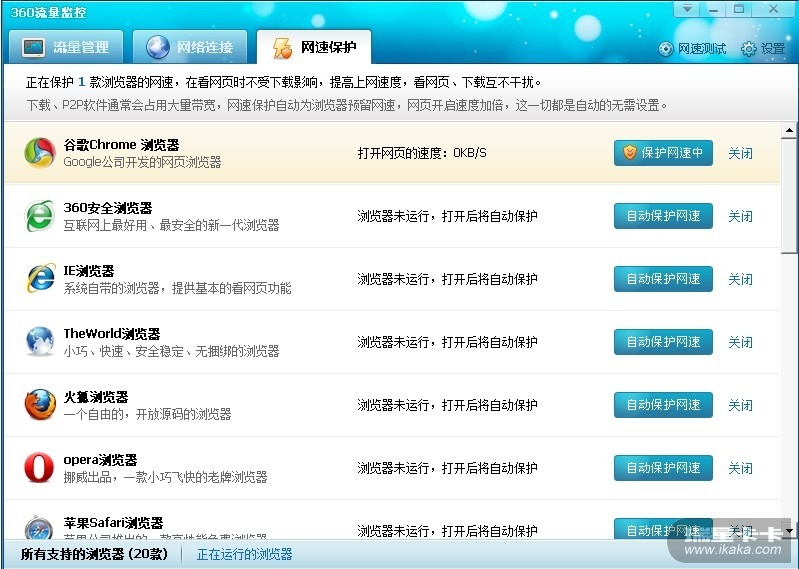Click the 网络连接 globe icon
The height and width of the screenshot is (569, 799).
point(158,47)
